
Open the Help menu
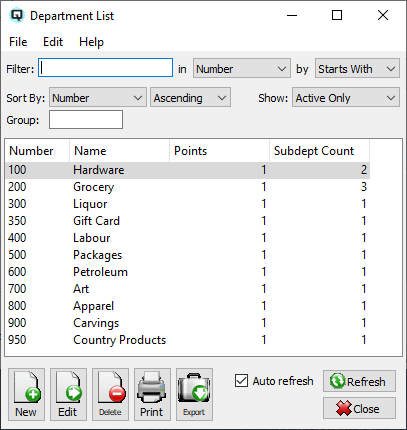click(x=91, y=42)
